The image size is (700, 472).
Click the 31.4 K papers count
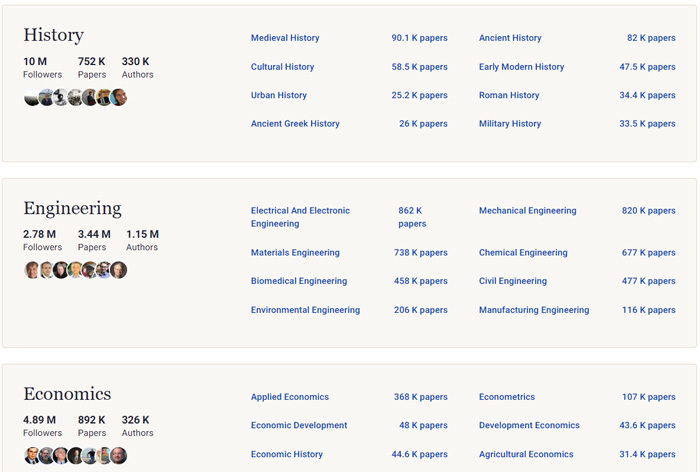point(647,454)
